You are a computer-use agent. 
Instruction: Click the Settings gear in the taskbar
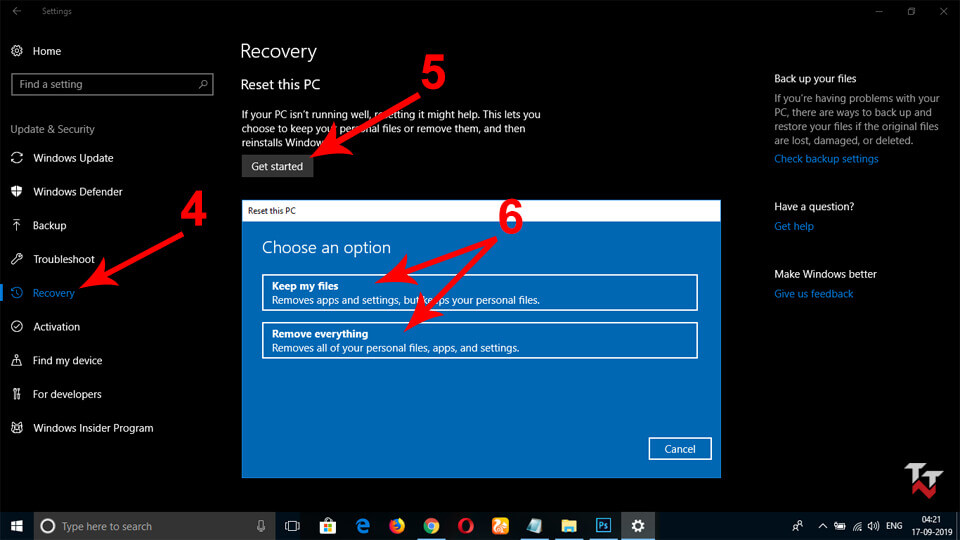pyautogui.click(x=638, y=526)
